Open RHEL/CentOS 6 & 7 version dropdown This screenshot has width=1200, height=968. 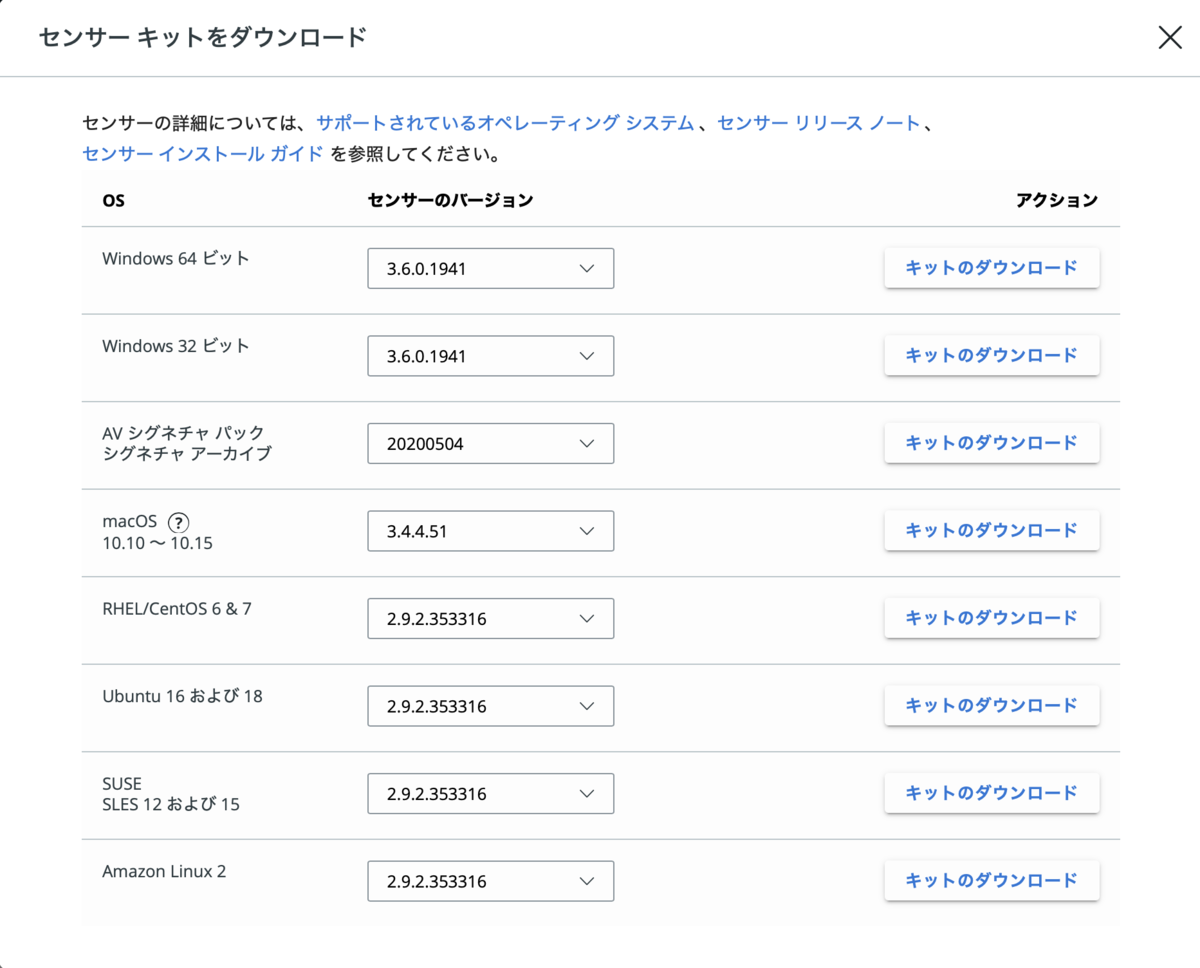(x=490, y=619)
